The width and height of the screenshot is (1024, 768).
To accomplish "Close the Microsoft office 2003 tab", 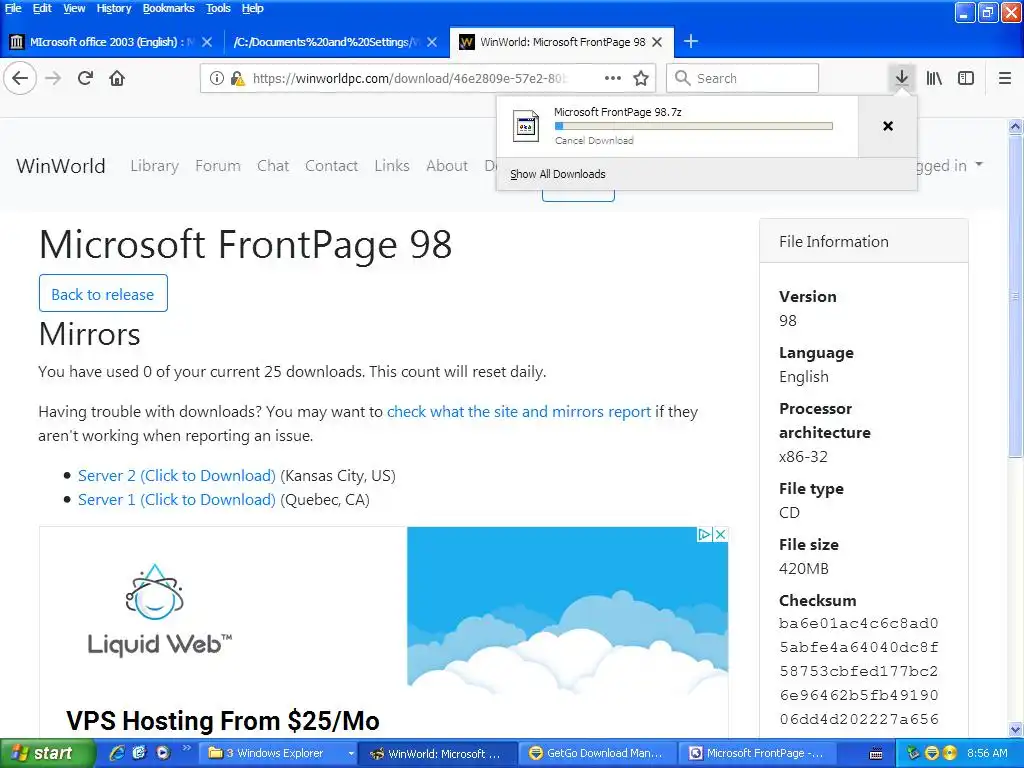I will pyautogui.click(x=207, y=42).
